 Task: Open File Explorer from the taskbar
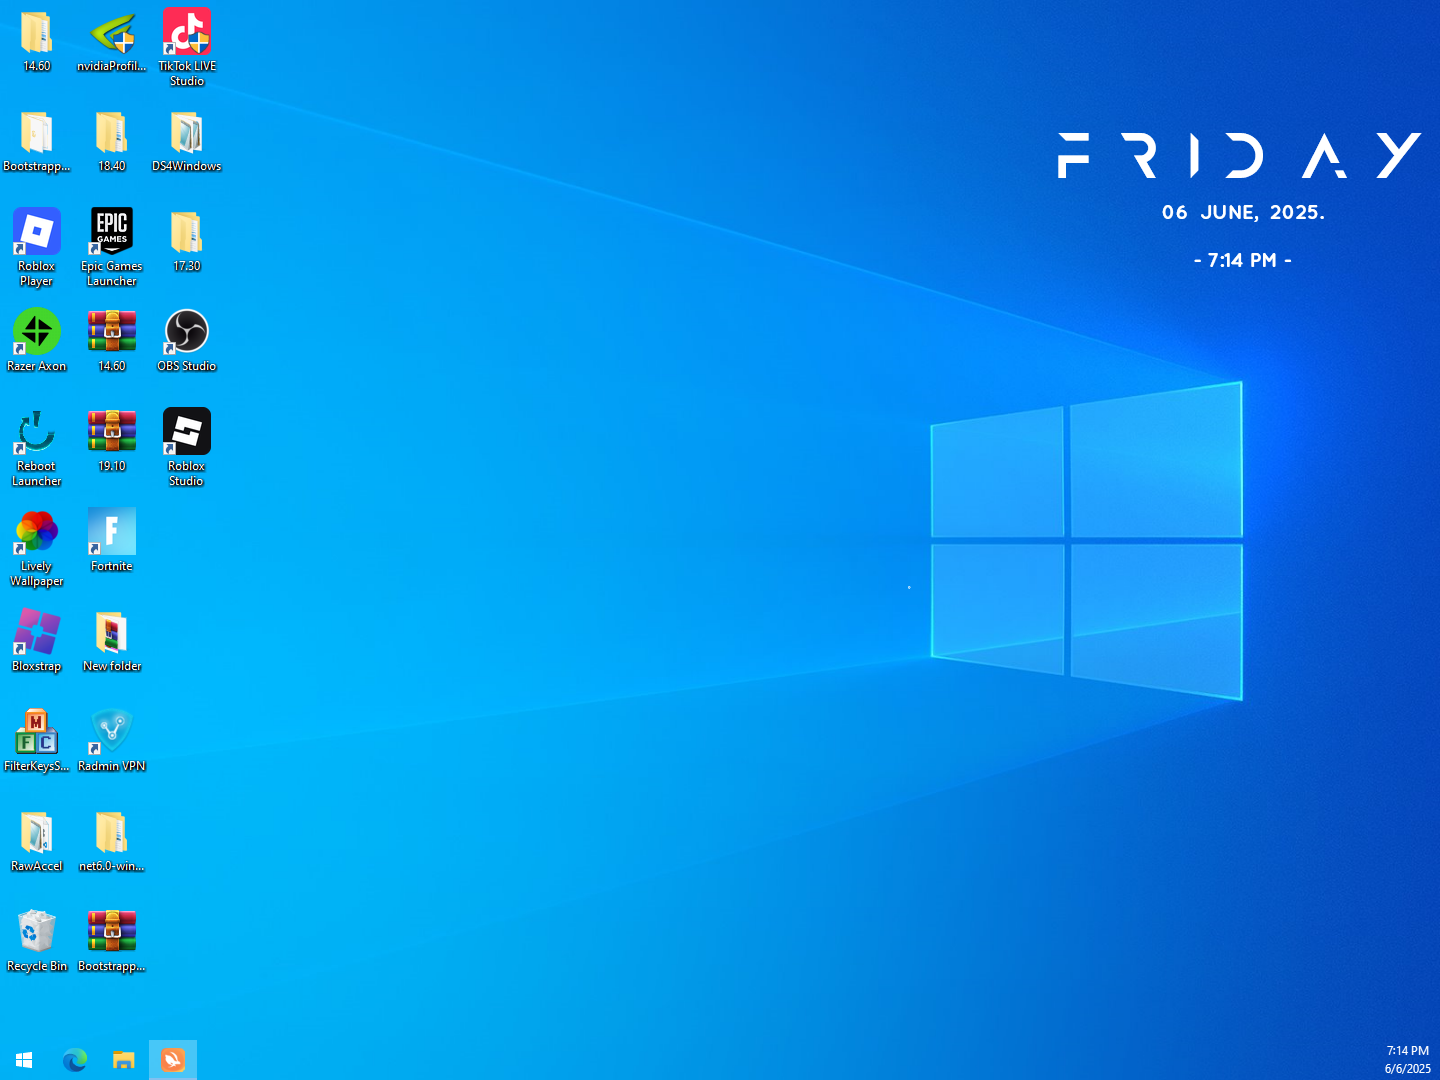click(124, 1060)
